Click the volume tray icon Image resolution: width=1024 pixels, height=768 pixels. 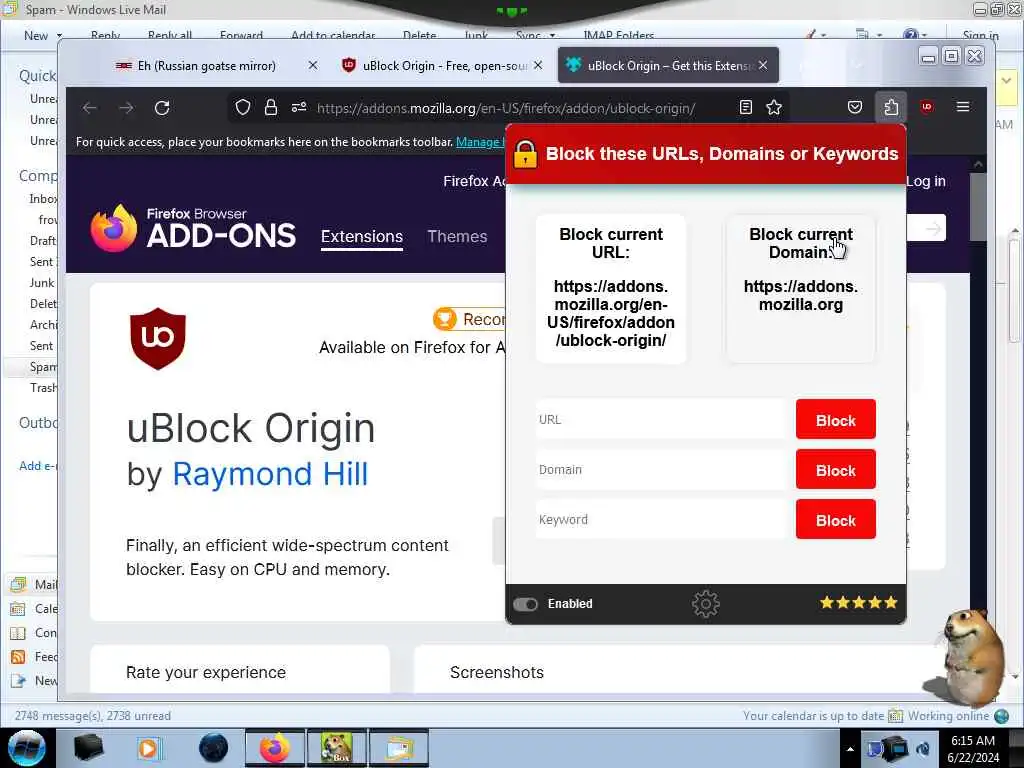[x=923, y=748]
